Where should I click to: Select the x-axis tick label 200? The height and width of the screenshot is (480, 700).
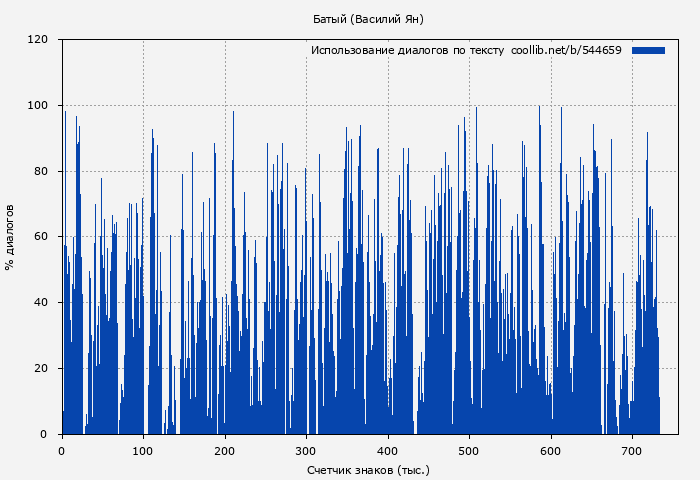click(225, 451)
